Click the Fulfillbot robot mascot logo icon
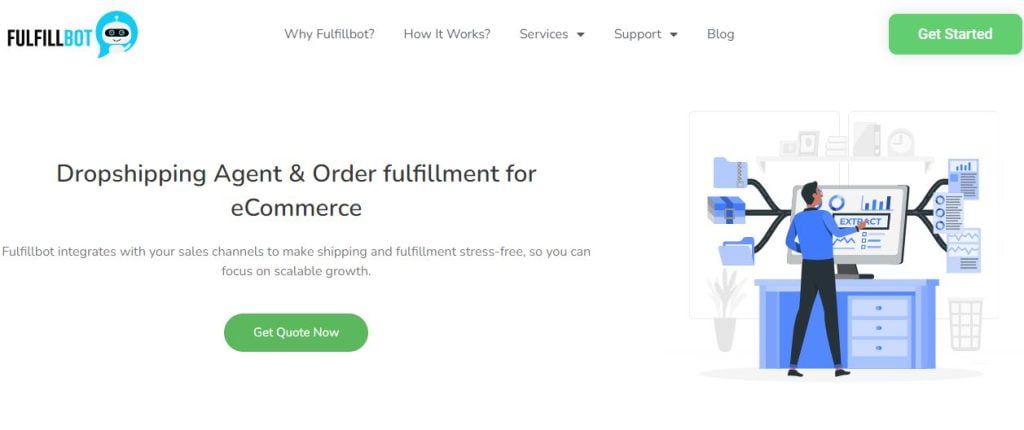 pyautogui.click(x=116, y=33)
